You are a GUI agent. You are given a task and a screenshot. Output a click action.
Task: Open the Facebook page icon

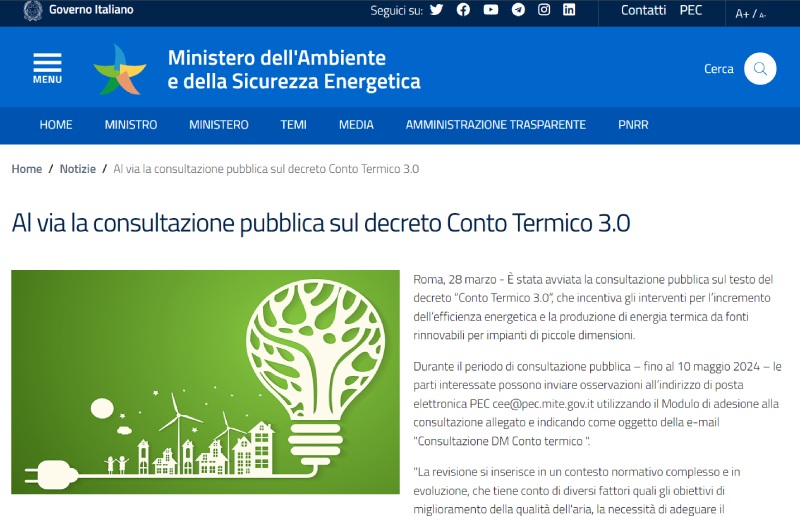pyautogui.click(x=463, y=10)
